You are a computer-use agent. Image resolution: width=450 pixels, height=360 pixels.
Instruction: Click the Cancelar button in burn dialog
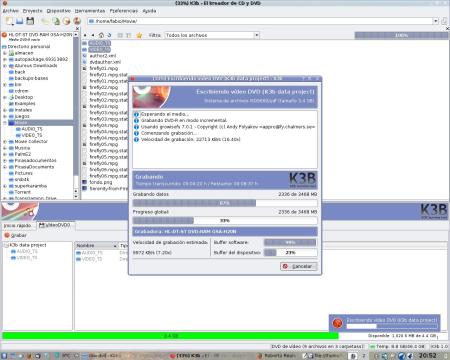point(298,266)
